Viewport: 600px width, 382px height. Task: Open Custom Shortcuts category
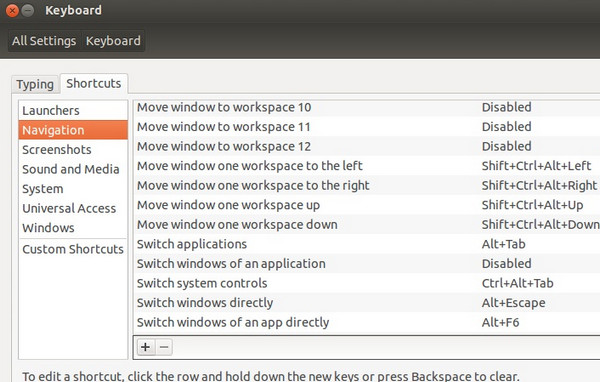73,249
